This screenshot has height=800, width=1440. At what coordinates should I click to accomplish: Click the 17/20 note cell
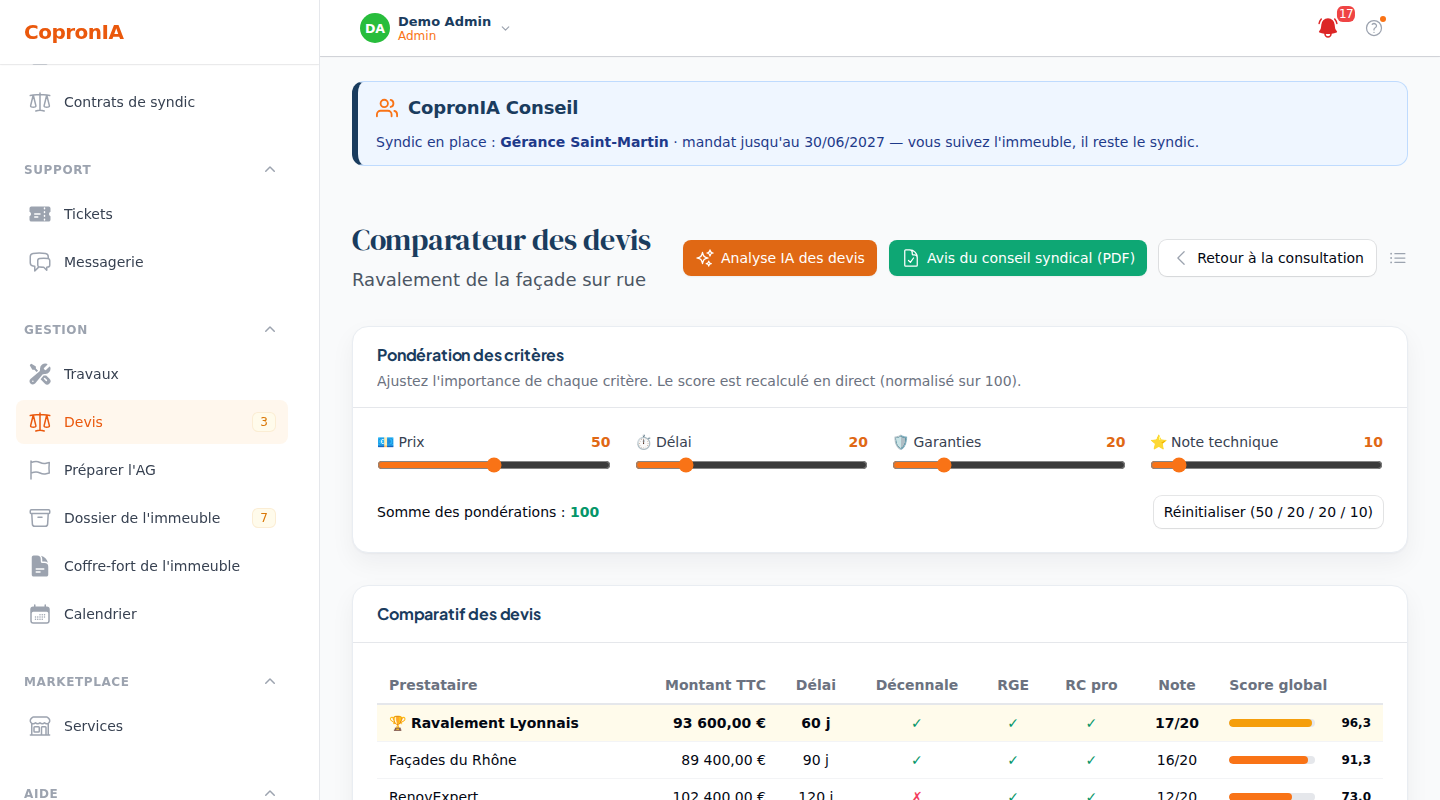(x=1177, y=723)
